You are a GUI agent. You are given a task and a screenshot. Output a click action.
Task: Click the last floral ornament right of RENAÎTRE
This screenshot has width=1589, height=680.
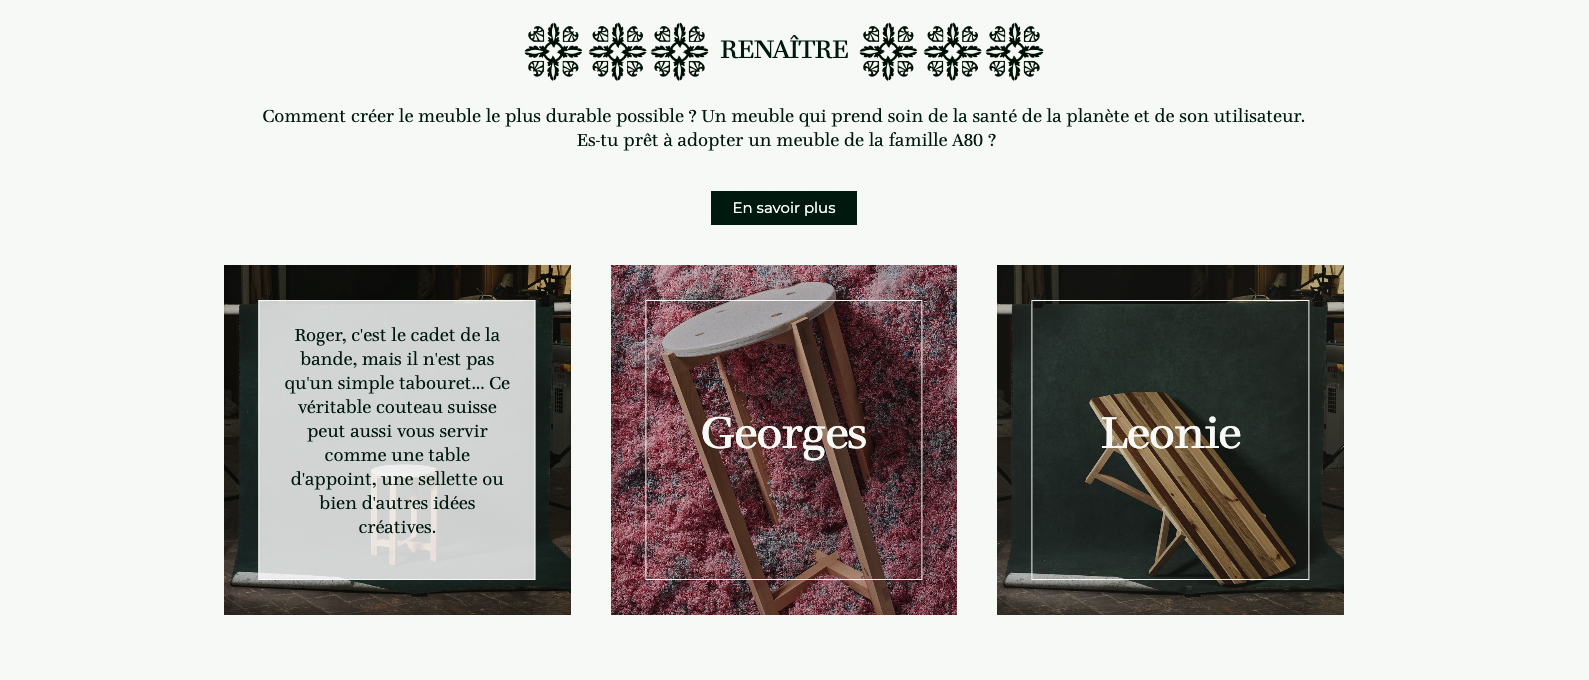click(x=1015, y=51)
